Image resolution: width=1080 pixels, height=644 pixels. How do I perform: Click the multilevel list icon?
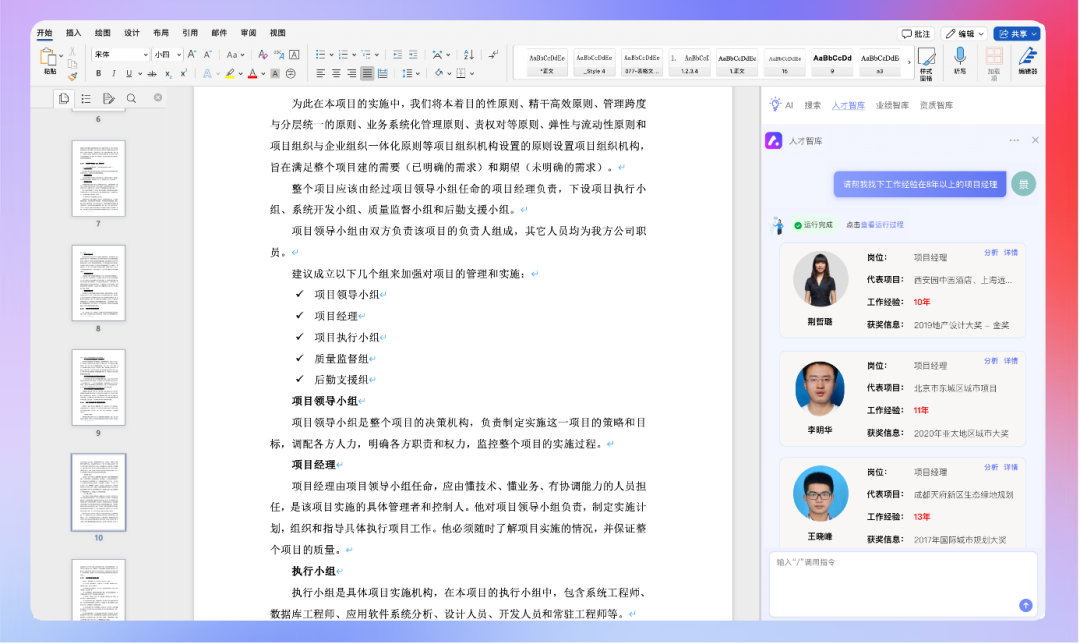point(366,54)
